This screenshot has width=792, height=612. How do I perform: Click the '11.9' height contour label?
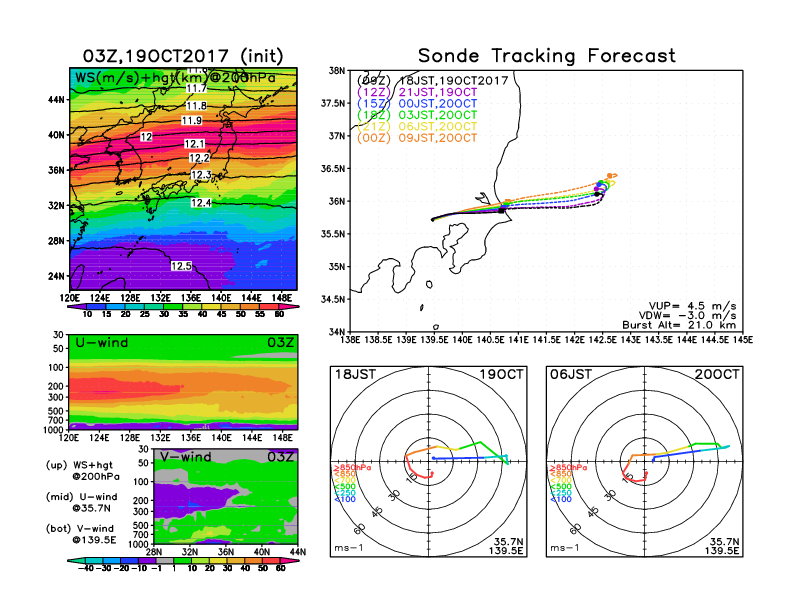(x=191, y=121)
